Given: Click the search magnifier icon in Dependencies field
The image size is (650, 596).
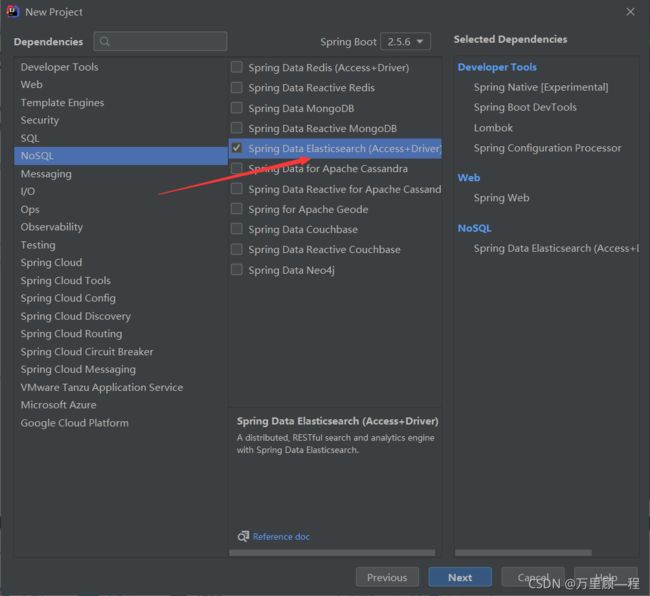Looking at the screenshot, I should pyautogui.click(x=105, y=41).
